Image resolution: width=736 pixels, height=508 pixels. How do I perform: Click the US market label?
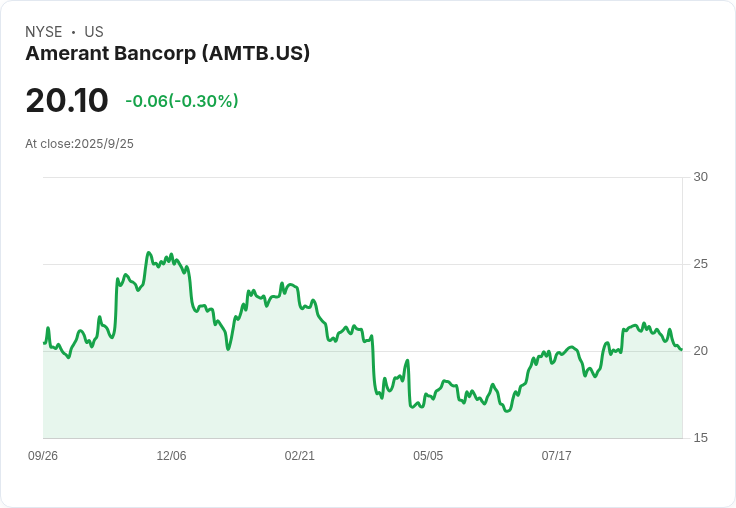point(94,32)
